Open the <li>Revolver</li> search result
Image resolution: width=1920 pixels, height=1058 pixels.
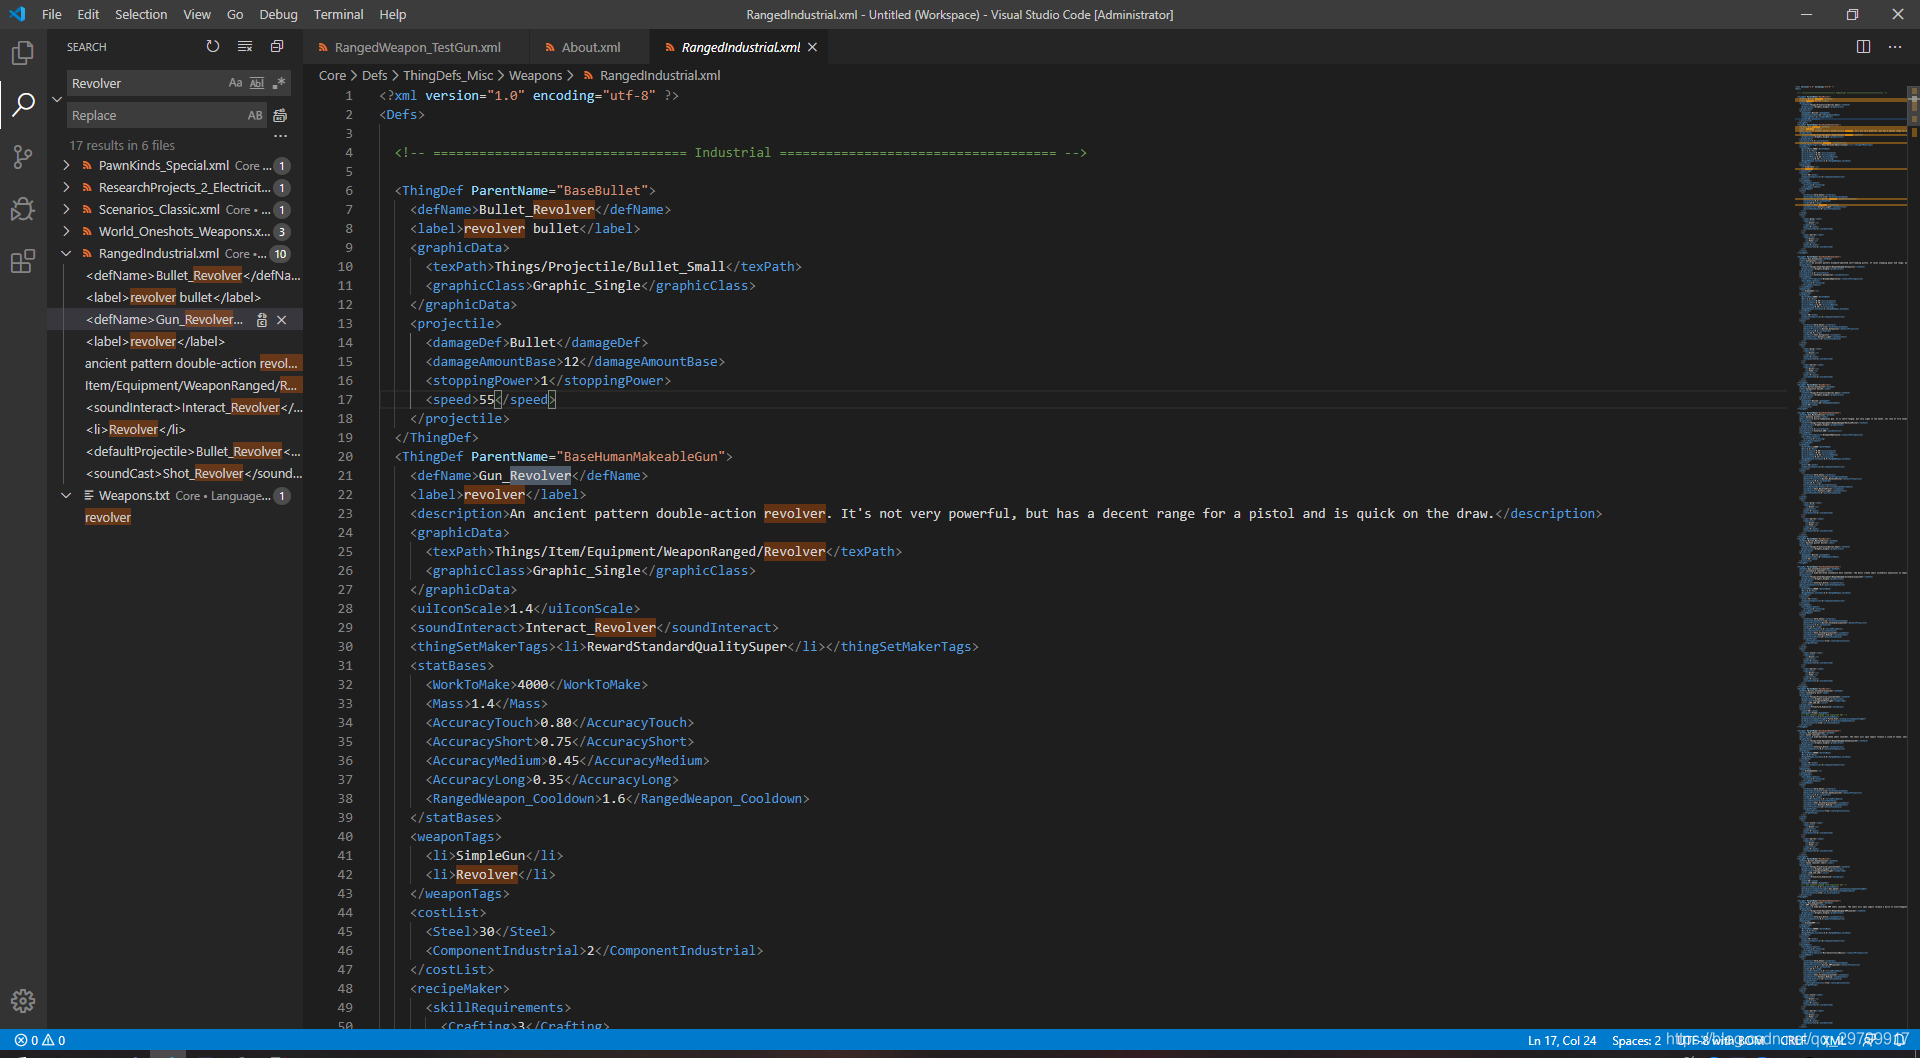(135, 430)
